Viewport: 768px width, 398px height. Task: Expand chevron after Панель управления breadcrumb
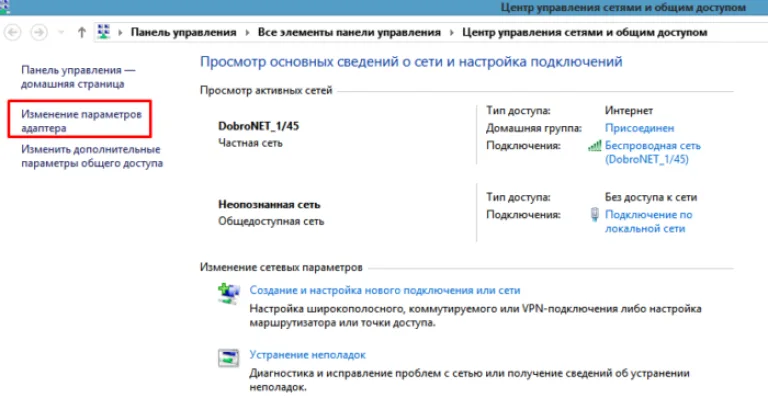pyautogui.click(x=247, y=33)
